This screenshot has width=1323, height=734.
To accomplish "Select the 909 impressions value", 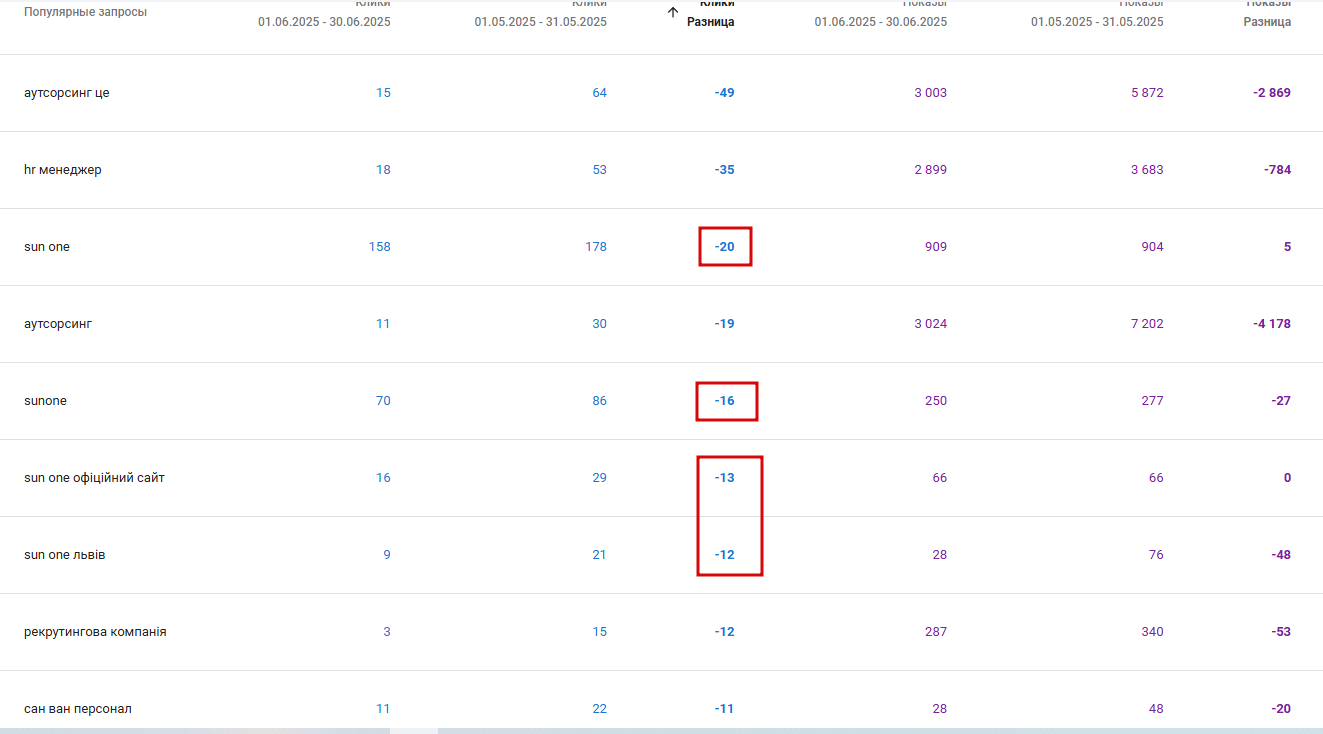I will coord(936,247).
